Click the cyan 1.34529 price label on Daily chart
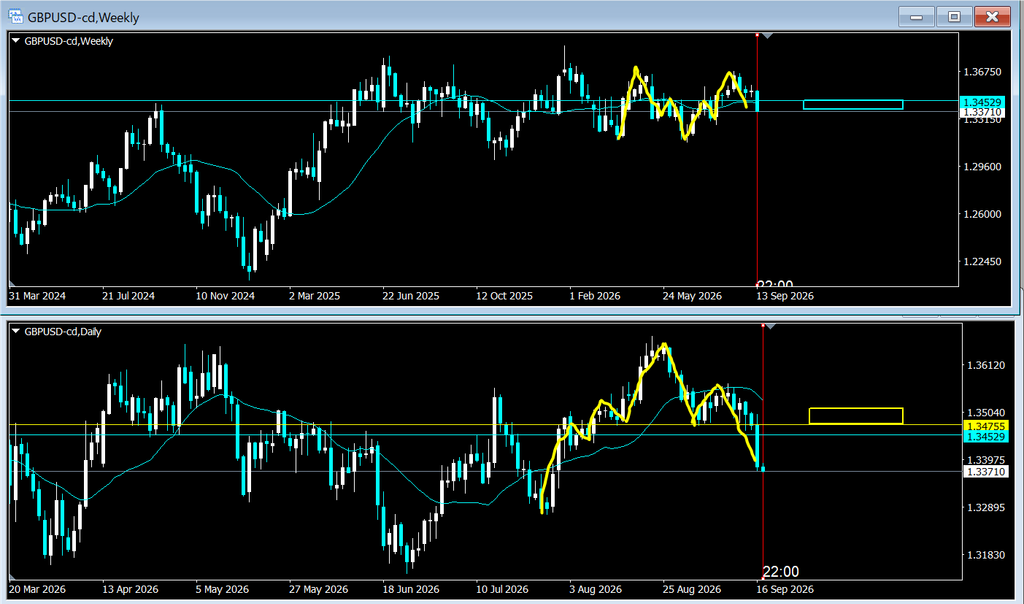Screen dimensions: 1024x604 pos(985,436)
